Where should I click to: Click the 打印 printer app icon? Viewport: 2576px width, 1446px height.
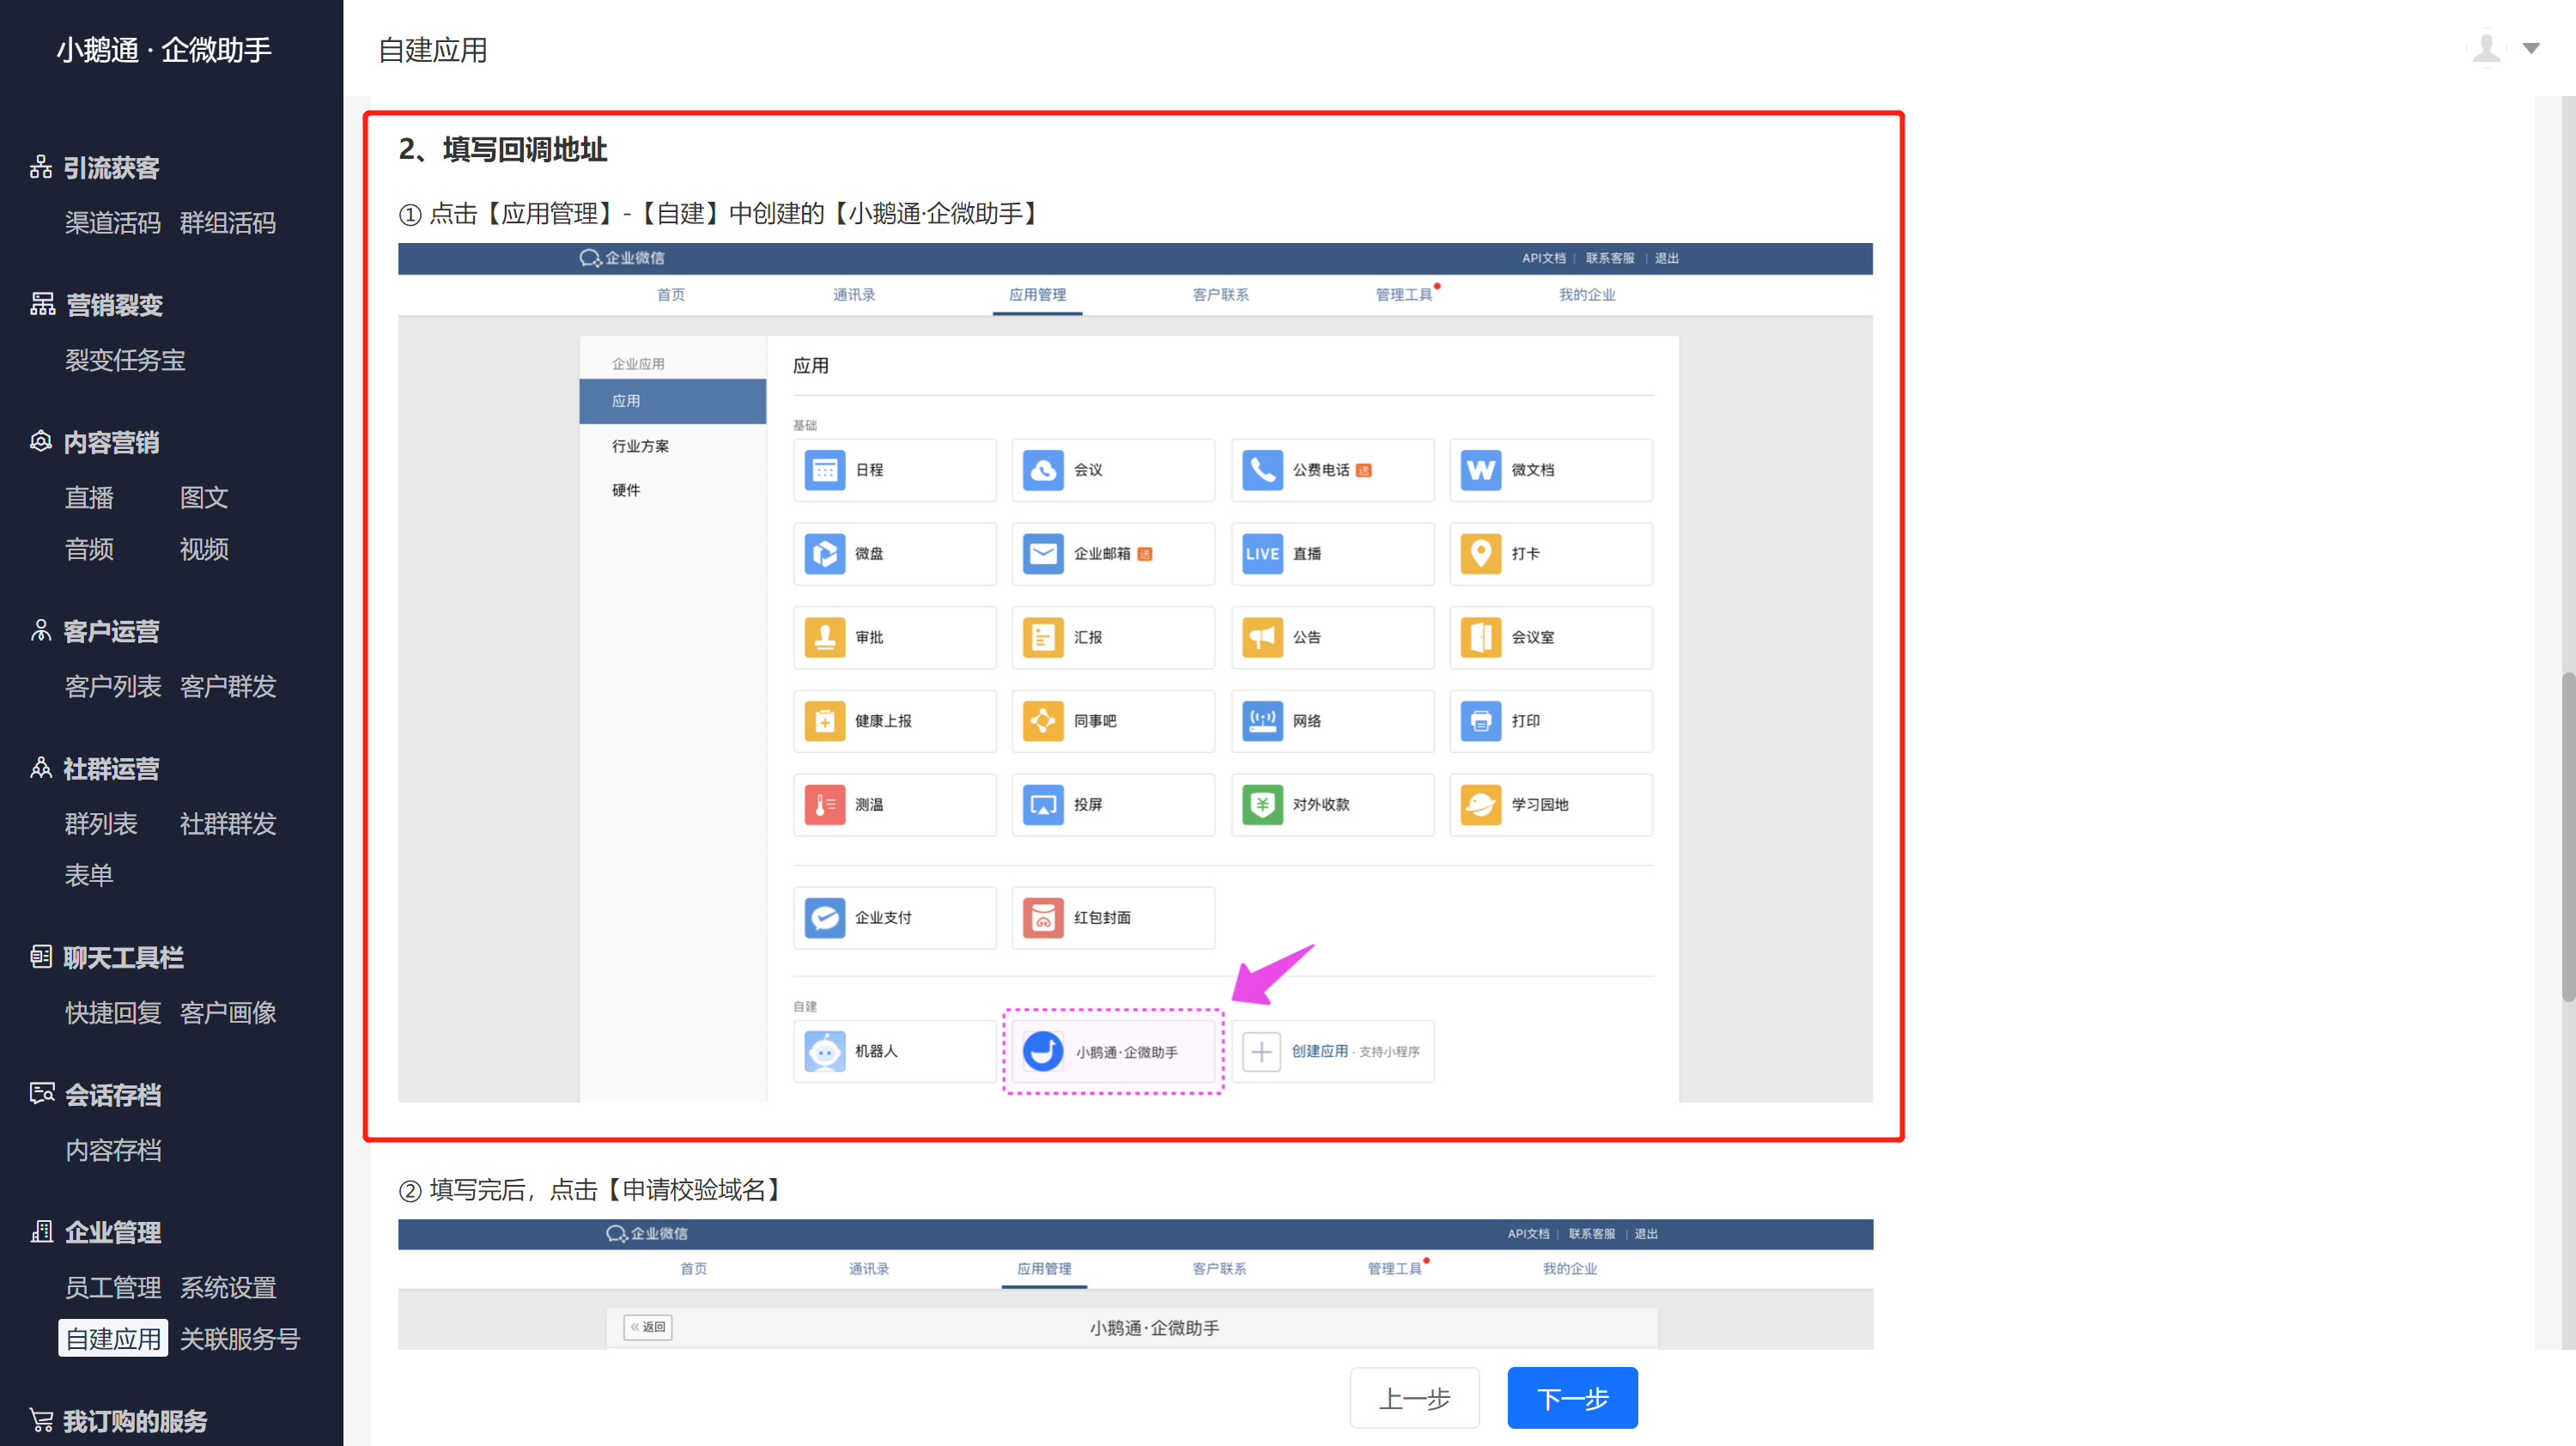click(1481, 720)
